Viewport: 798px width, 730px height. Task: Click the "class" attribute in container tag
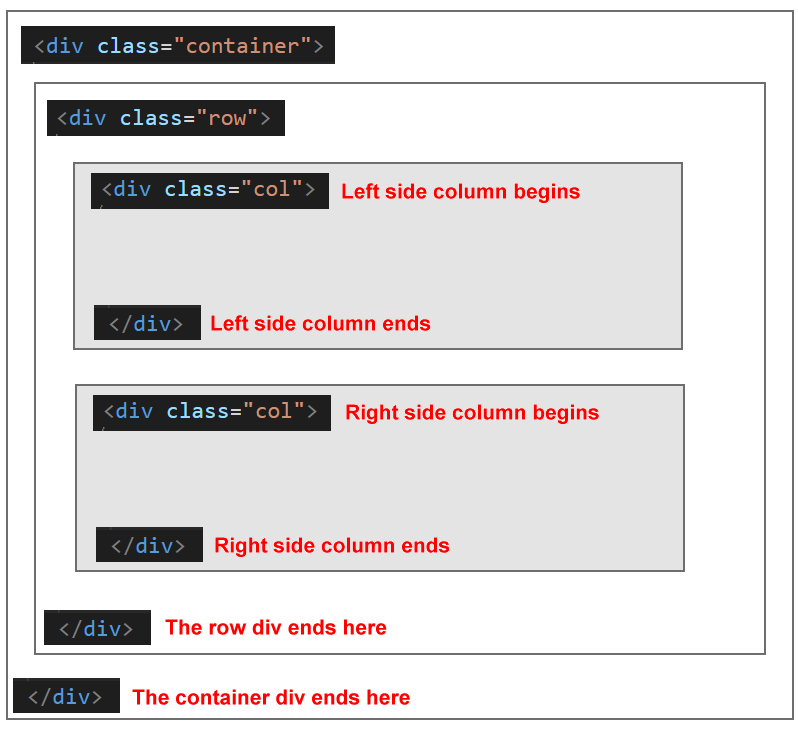click(x=130, y=46)
